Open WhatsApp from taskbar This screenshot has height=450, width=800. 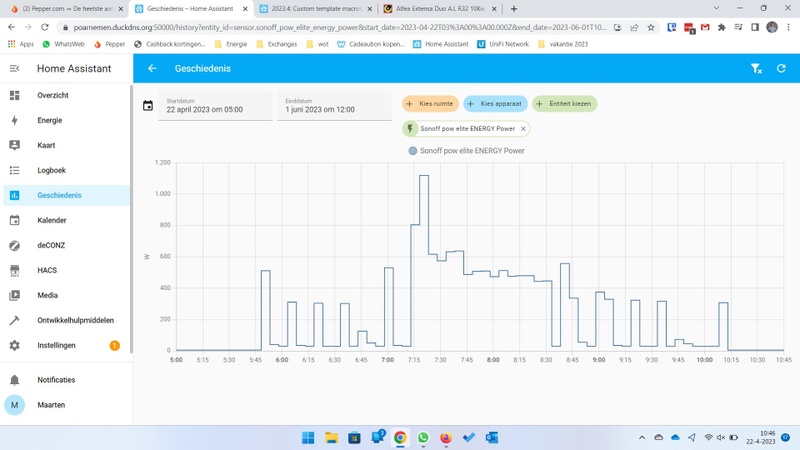[x=423, y=438]
